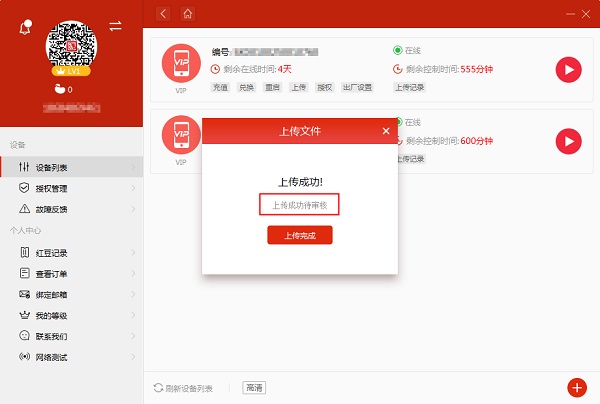Expand the chevron beside 我的等级

click(133, 315)
